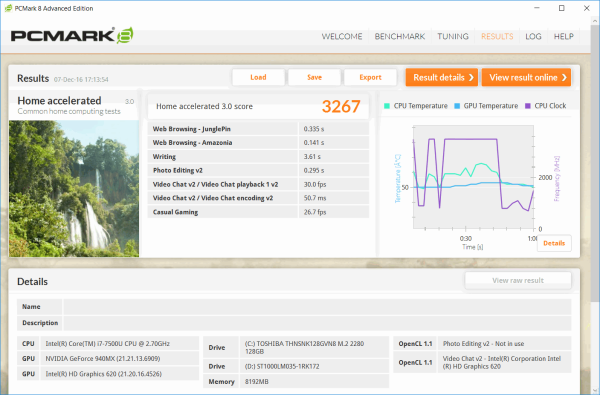Click the GPU Temperature legend swatch
The height and width of the screenshot is (395, 600).
coord(457,106)
